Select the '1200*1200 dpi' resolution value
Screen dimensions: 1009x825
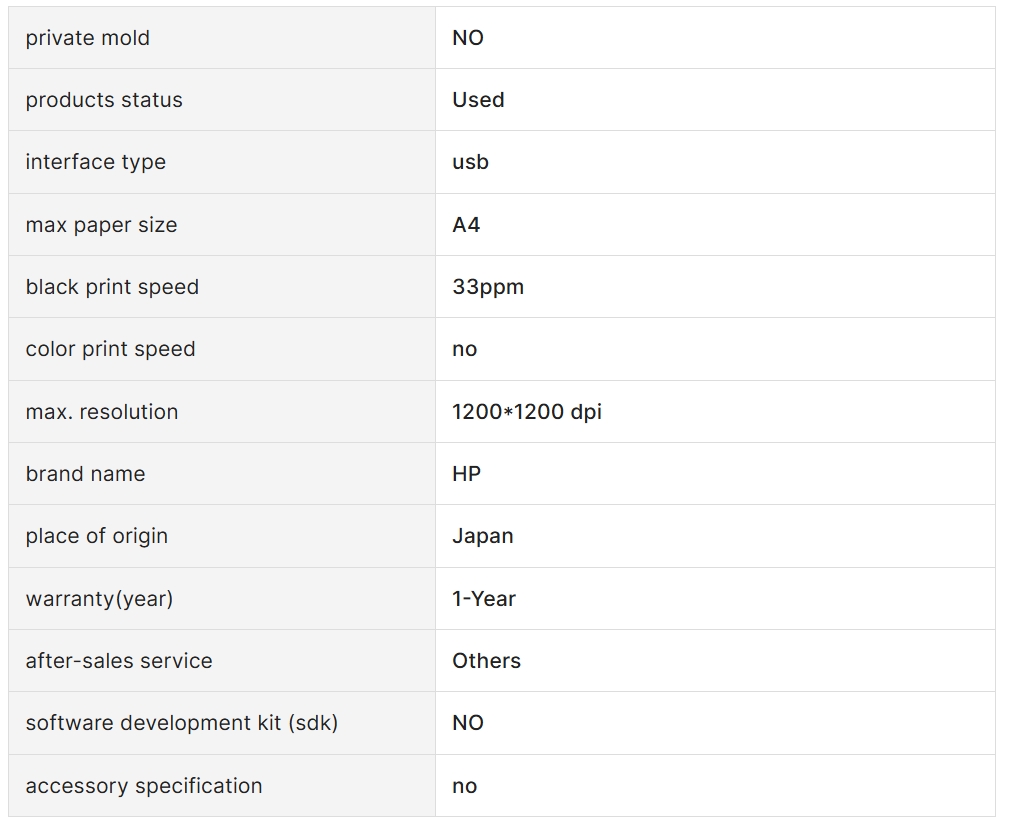tap(527, 412)
